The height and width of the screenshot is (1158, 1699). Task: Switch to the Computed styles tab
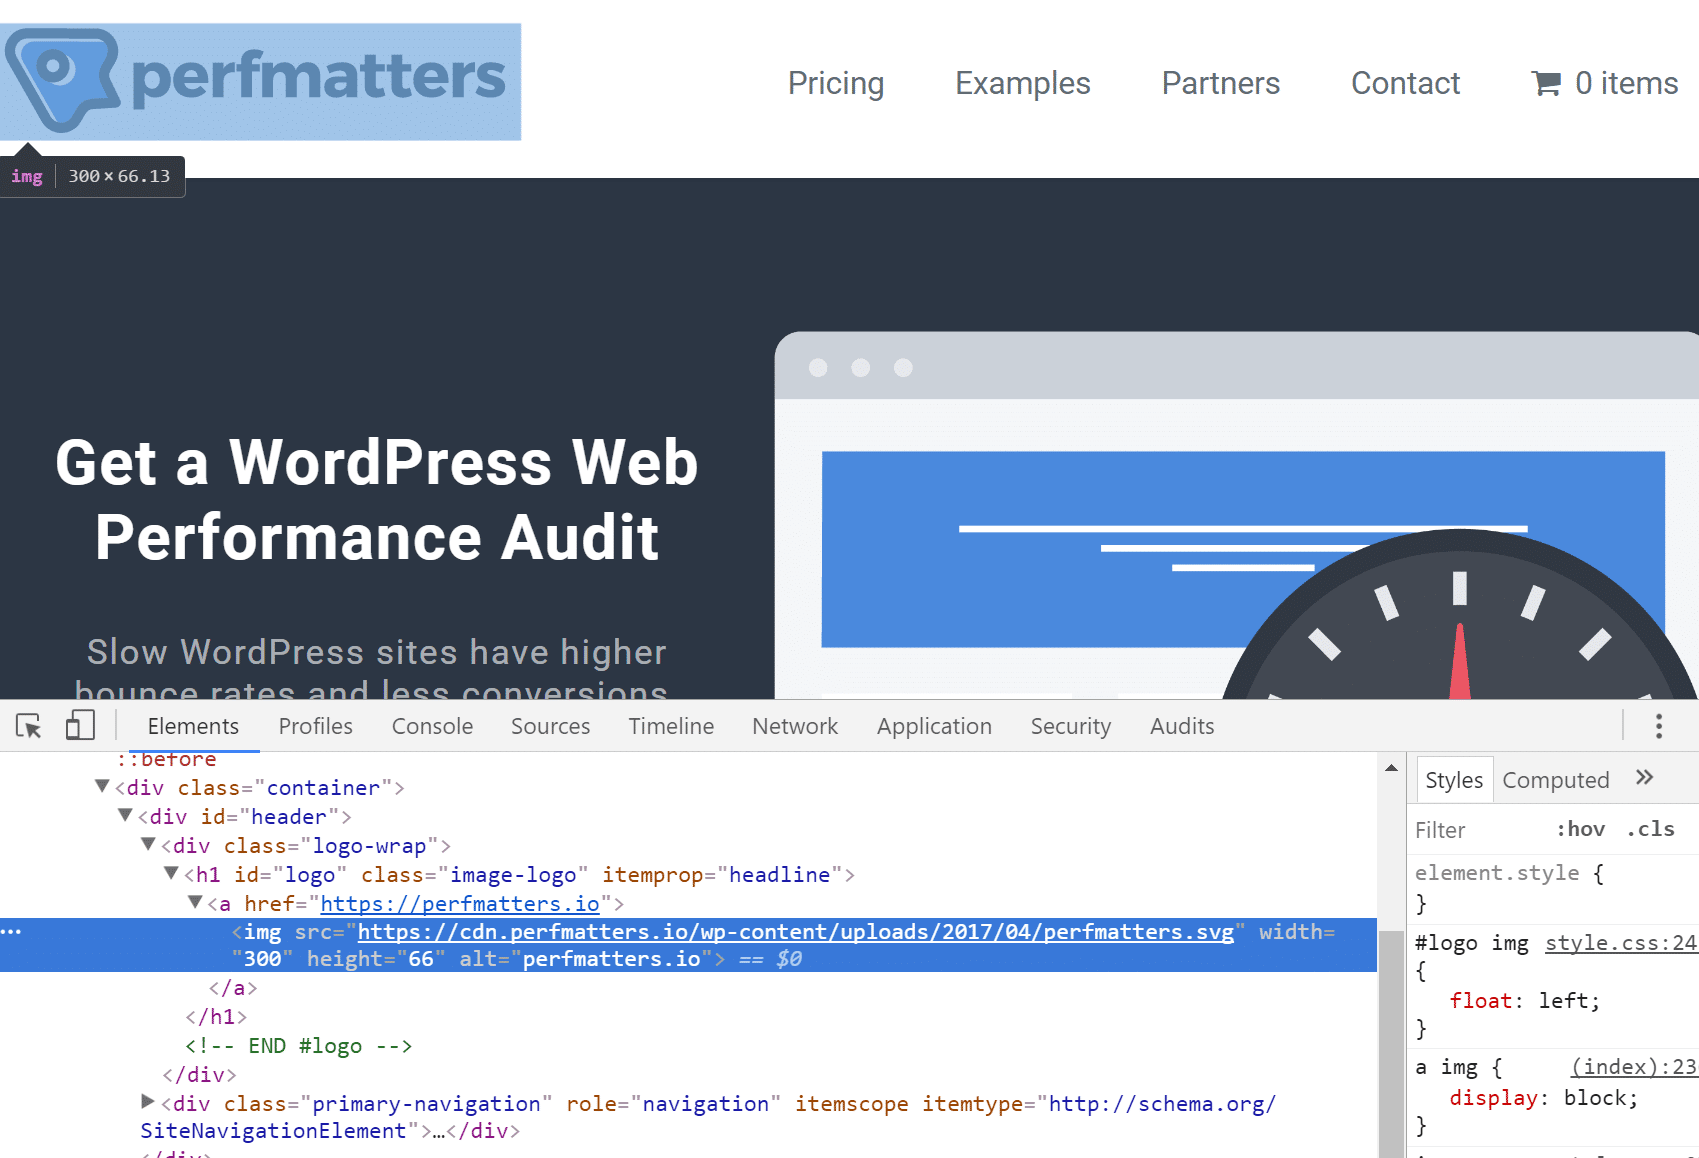[x=1556, y=779]
